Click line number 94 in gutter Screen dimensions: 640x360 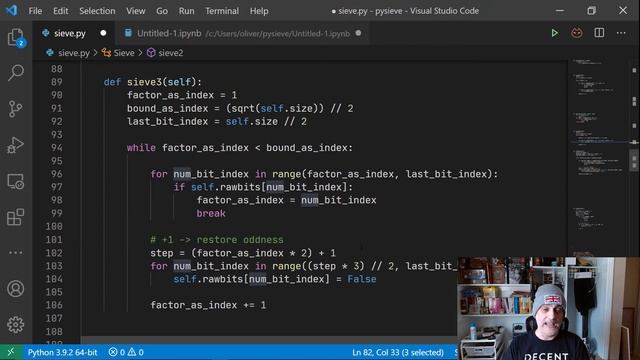[x=57, y=148]
